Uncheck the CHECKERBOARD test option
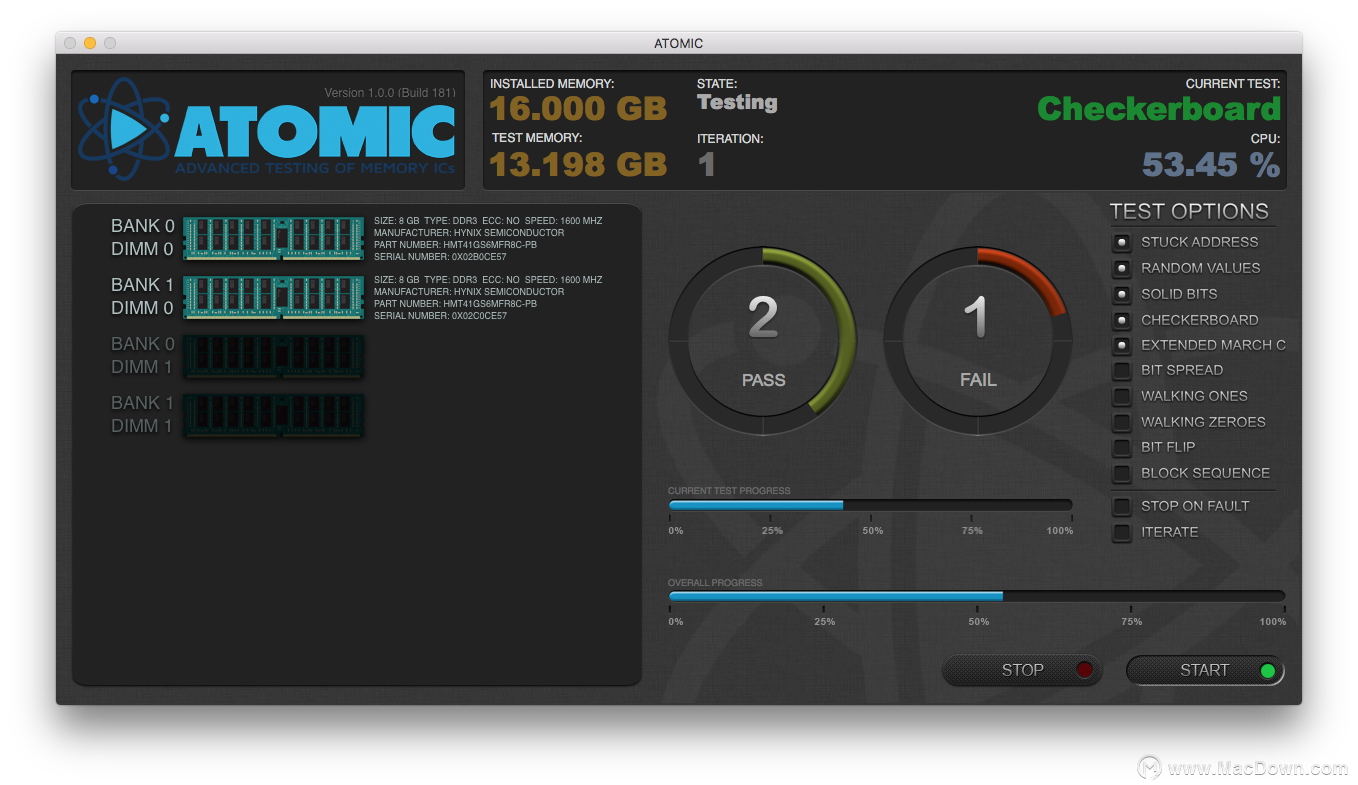The width and height of the screenshot is (1358, 785). pos(1122,320)
